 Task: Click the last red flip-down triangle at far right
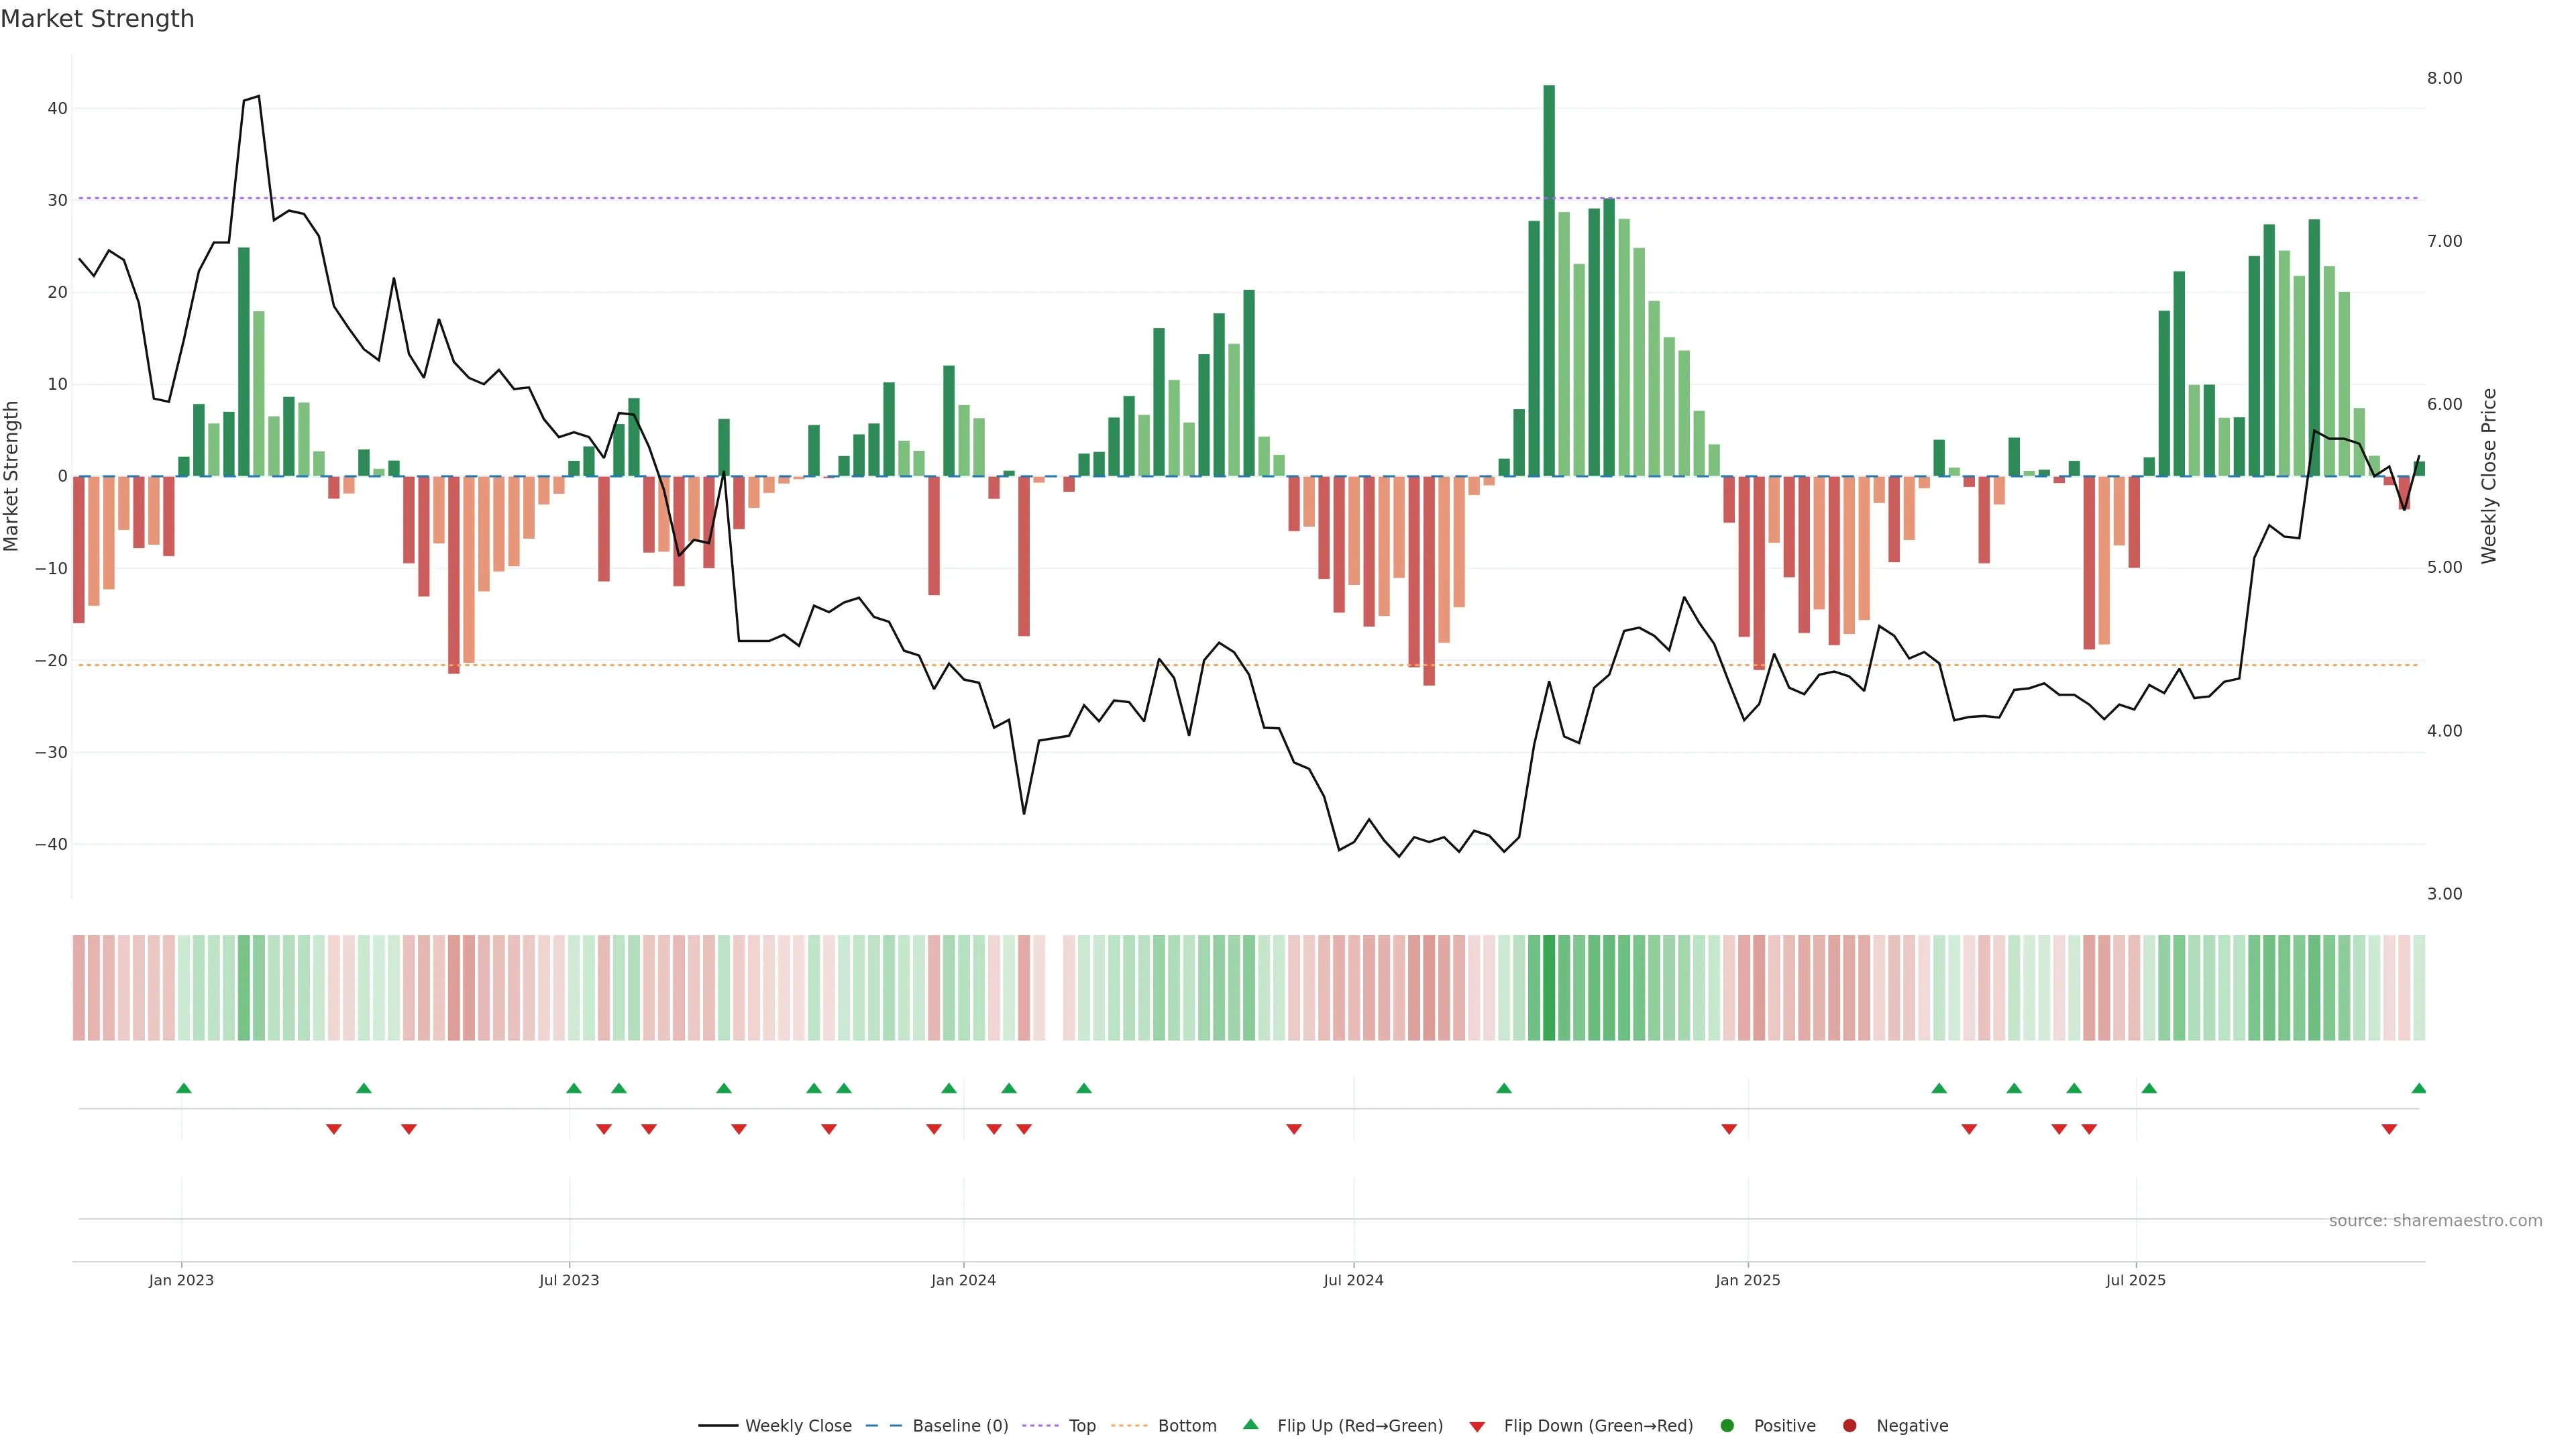(2389, 1129)
